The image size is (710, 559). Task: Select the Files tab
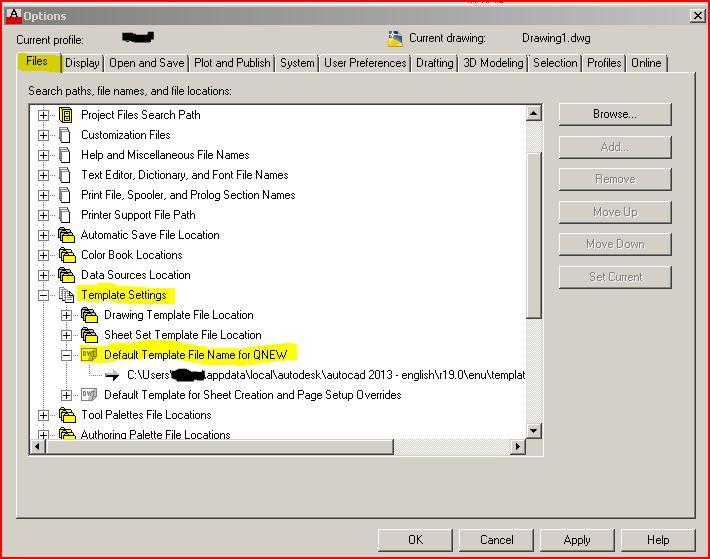(37, 62)
